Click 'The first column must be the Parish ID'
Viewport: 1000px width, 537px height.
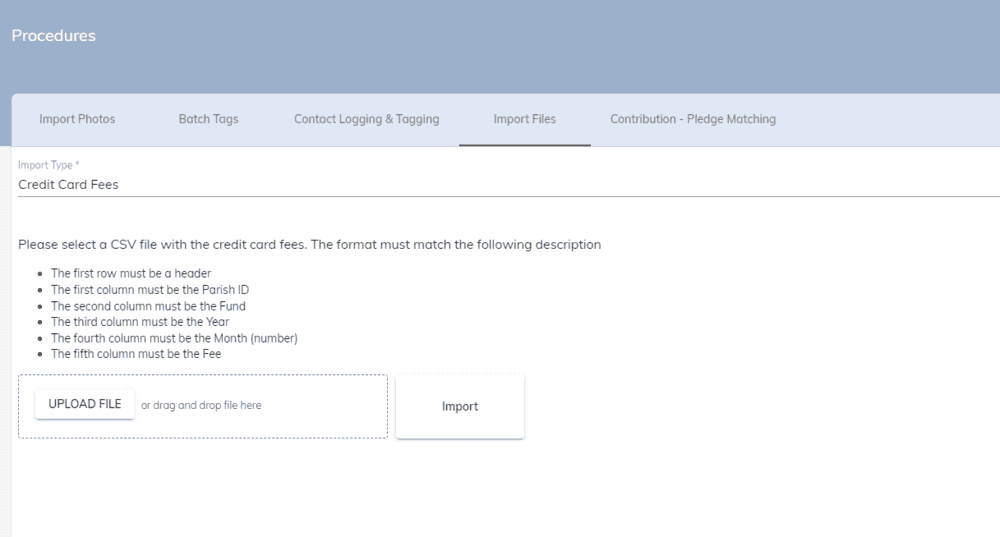tap(150, 290)
